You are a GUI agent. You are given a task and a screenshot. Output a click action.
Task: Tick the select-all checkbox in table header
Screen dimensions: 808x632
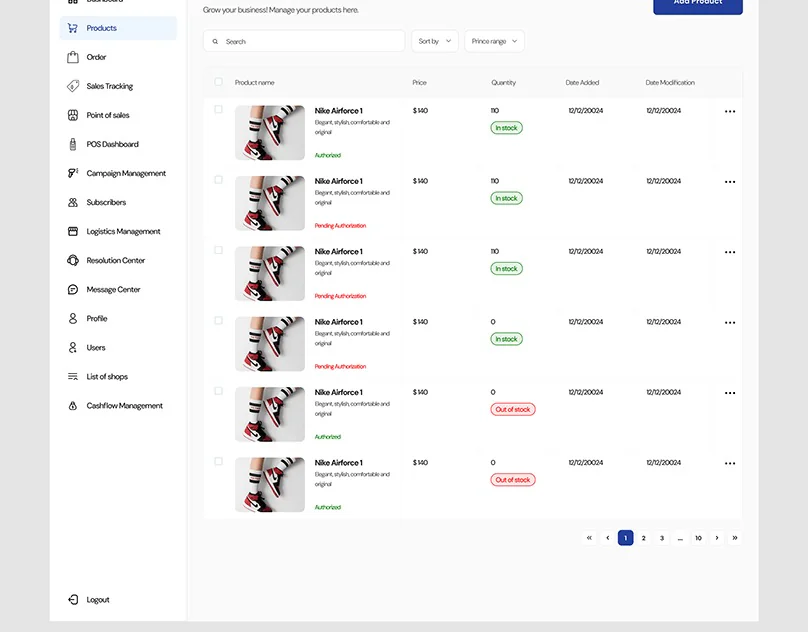[x=218, y=81]
